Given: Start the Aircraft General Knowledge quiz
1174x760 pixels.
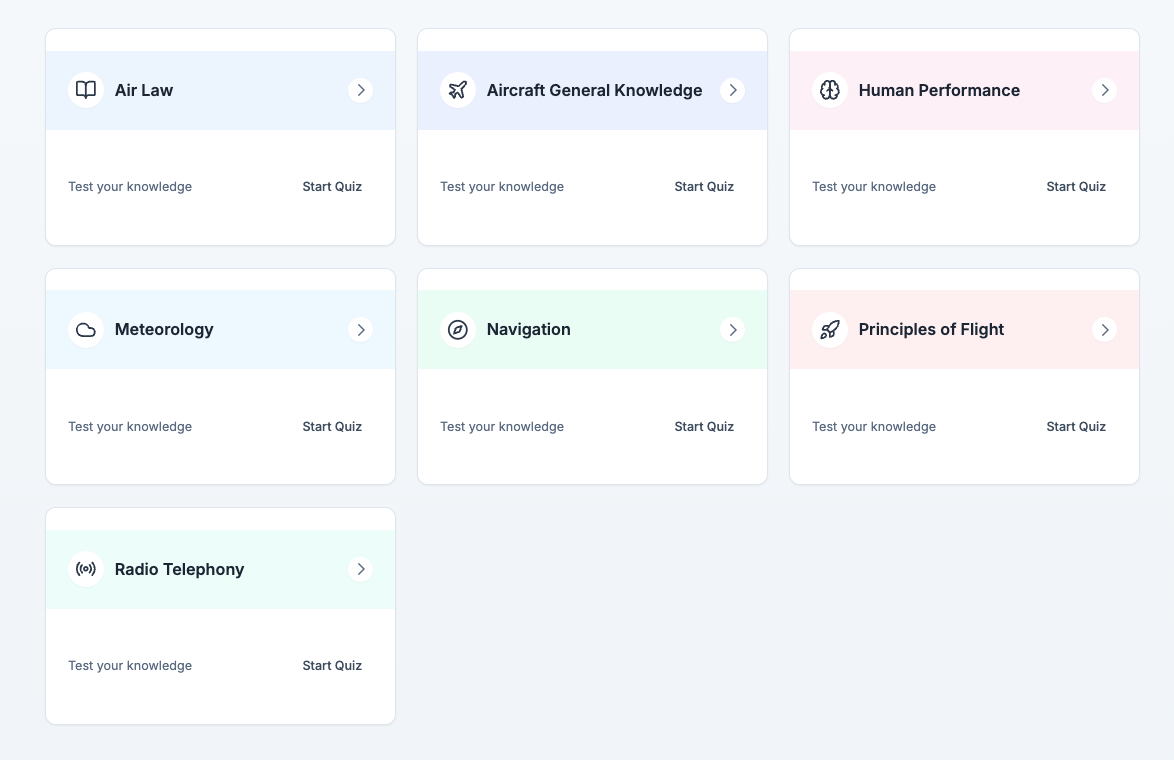Looking at the screenshot, I should coord(704,187).
